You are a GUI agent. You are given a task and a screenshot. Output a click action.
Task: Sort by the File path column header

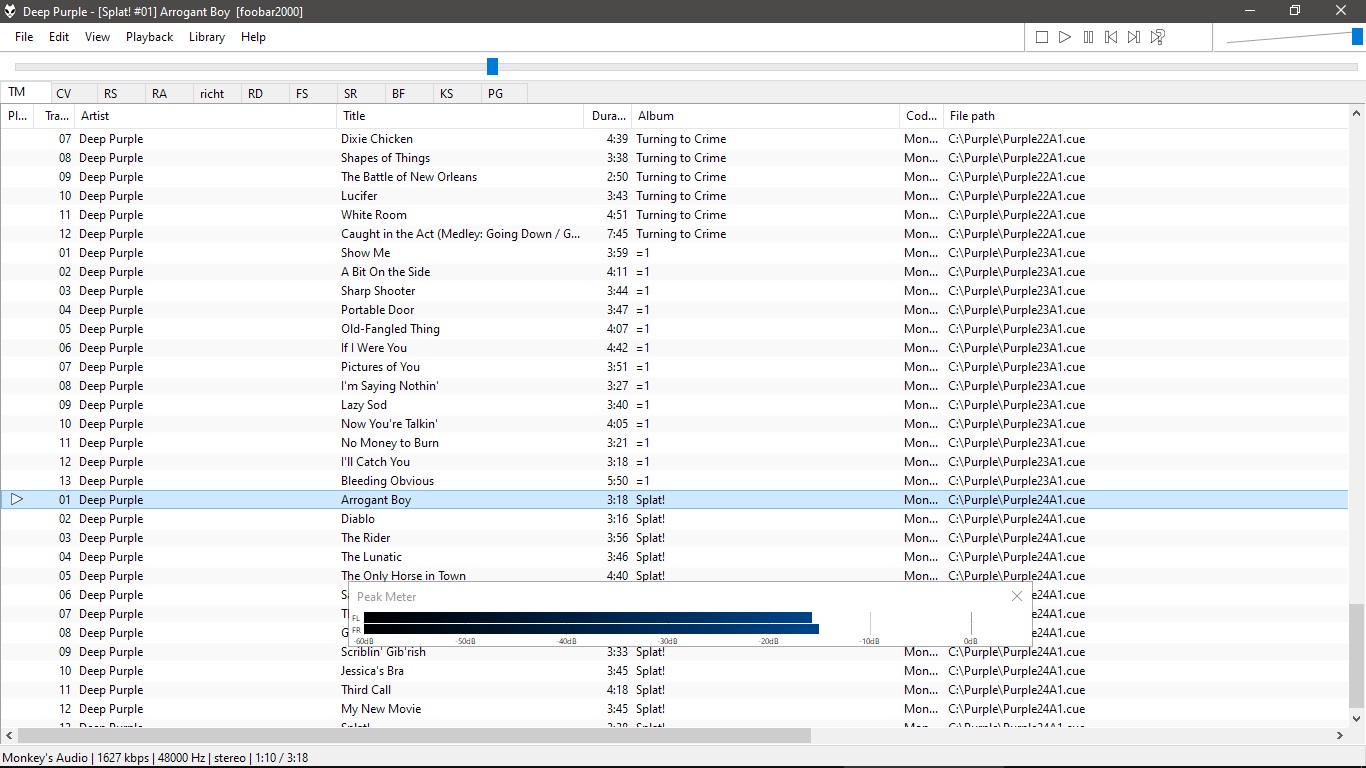(1146, 116)
